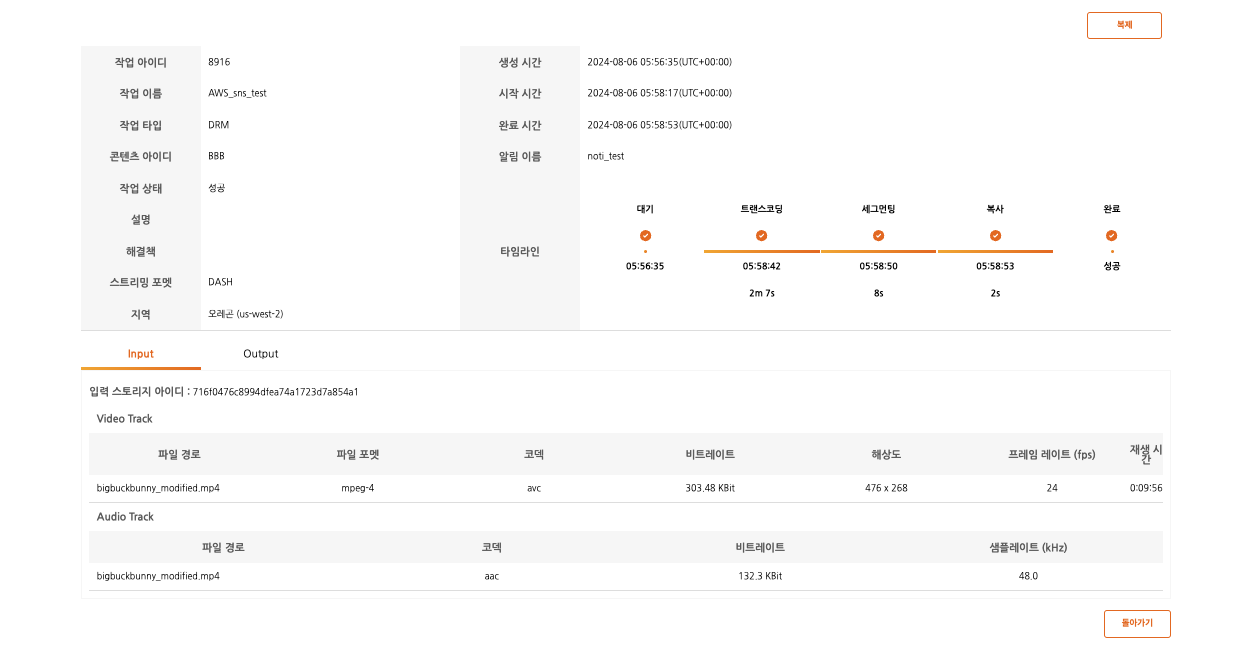Click the 비트레이트 header in Video Track
The height and width of the screenshot is (664, 1248).
[x=710, y=455]
